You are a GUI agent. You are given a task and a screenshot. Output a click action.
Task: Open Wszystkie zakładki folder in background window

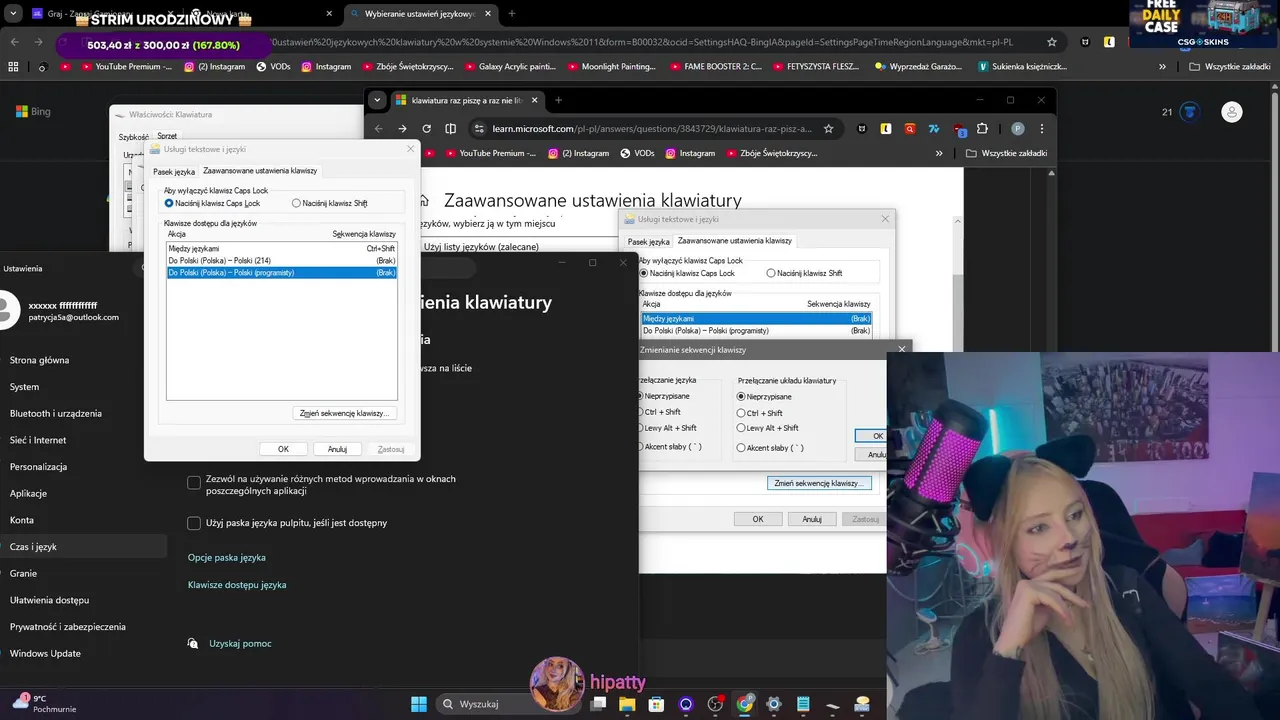click(x=1229, y=67)
